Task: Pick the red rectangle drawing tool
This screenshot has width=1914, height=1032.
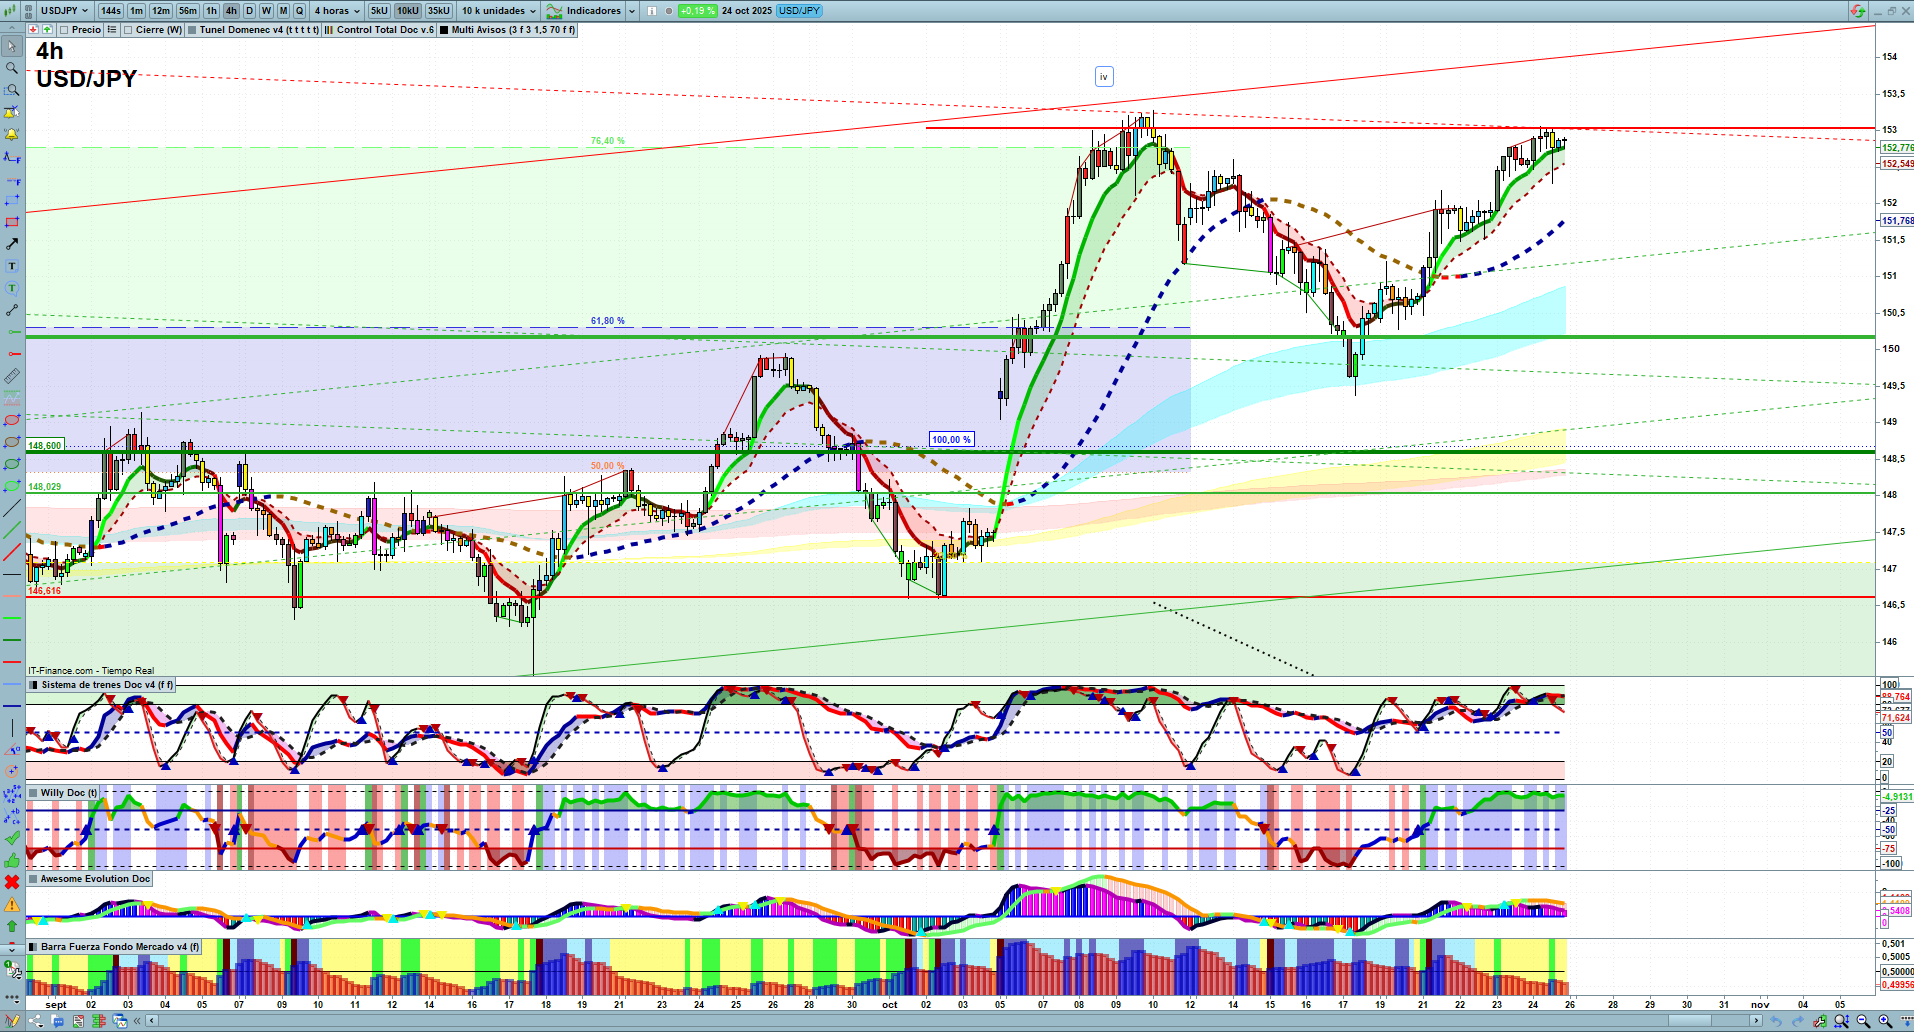Action: pos(12,222)
